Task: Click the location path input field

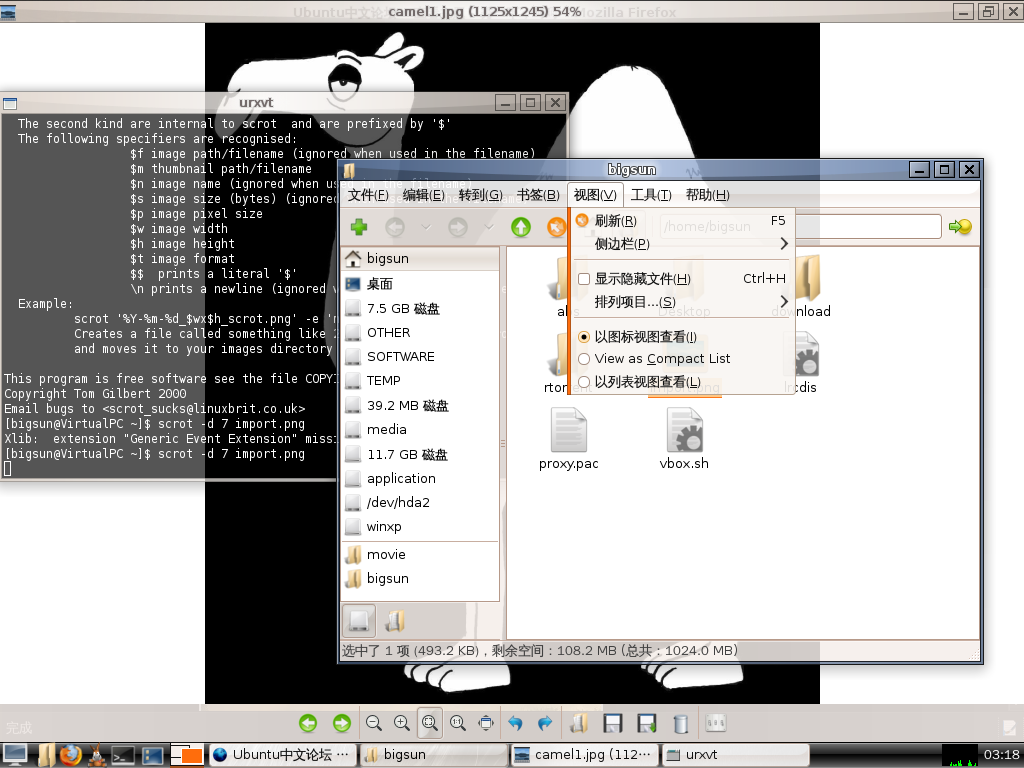Action: tap(800, 227)
